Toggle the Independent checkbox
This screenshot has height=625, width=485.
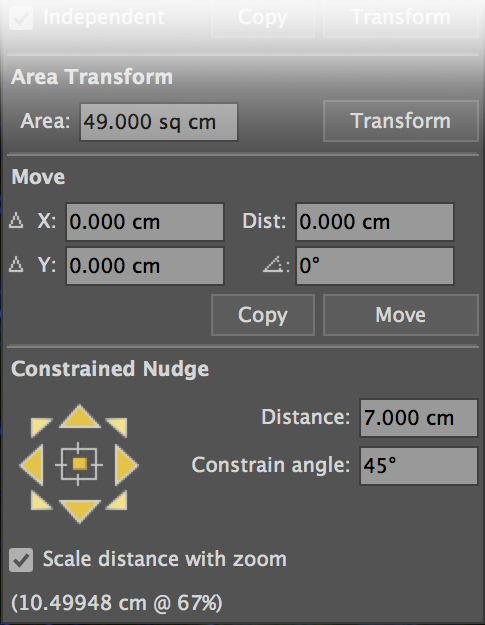point(21,18)
